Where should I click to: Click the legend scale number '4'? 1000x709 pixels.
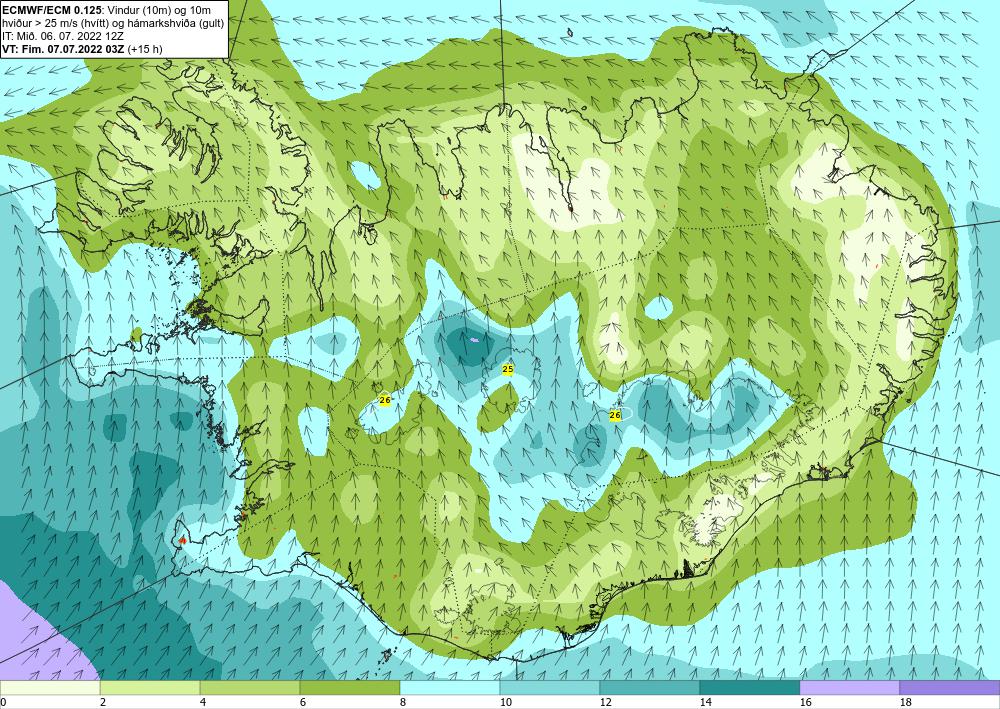click(203, 702)
